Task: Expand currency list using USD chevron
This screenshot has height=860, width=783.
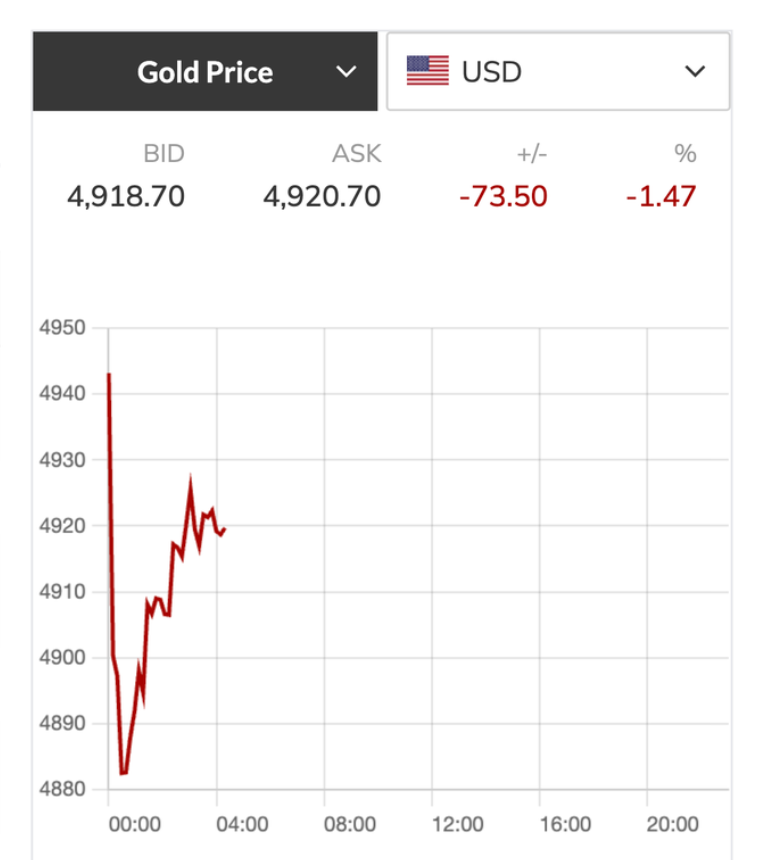Action: [695, 72]
